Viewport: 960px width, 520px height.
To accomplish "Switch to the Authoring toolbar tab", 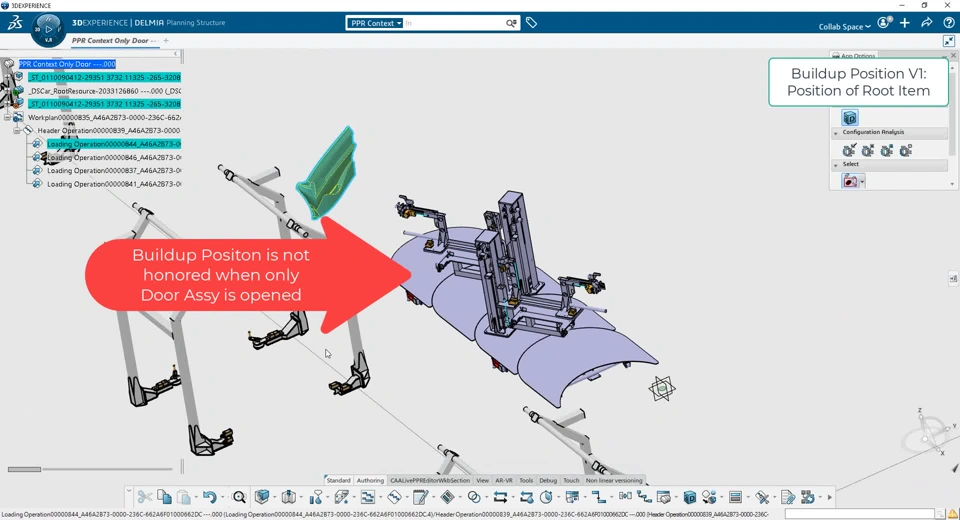I will [x=370, y=480].
